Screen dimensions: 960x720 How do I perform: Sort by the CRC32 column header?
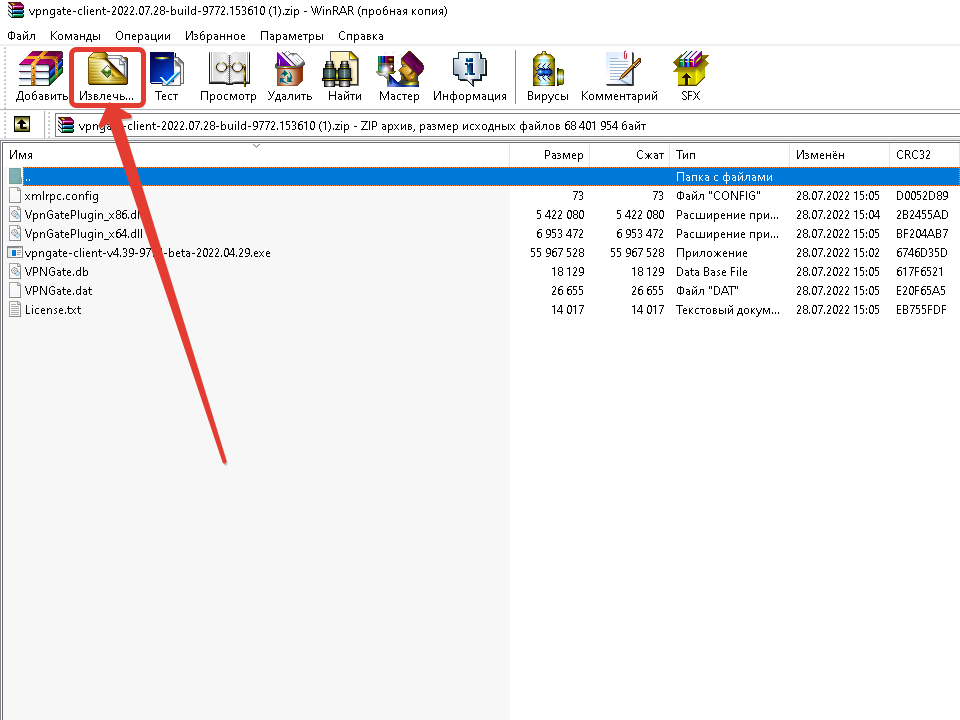(x=924, y=154)
